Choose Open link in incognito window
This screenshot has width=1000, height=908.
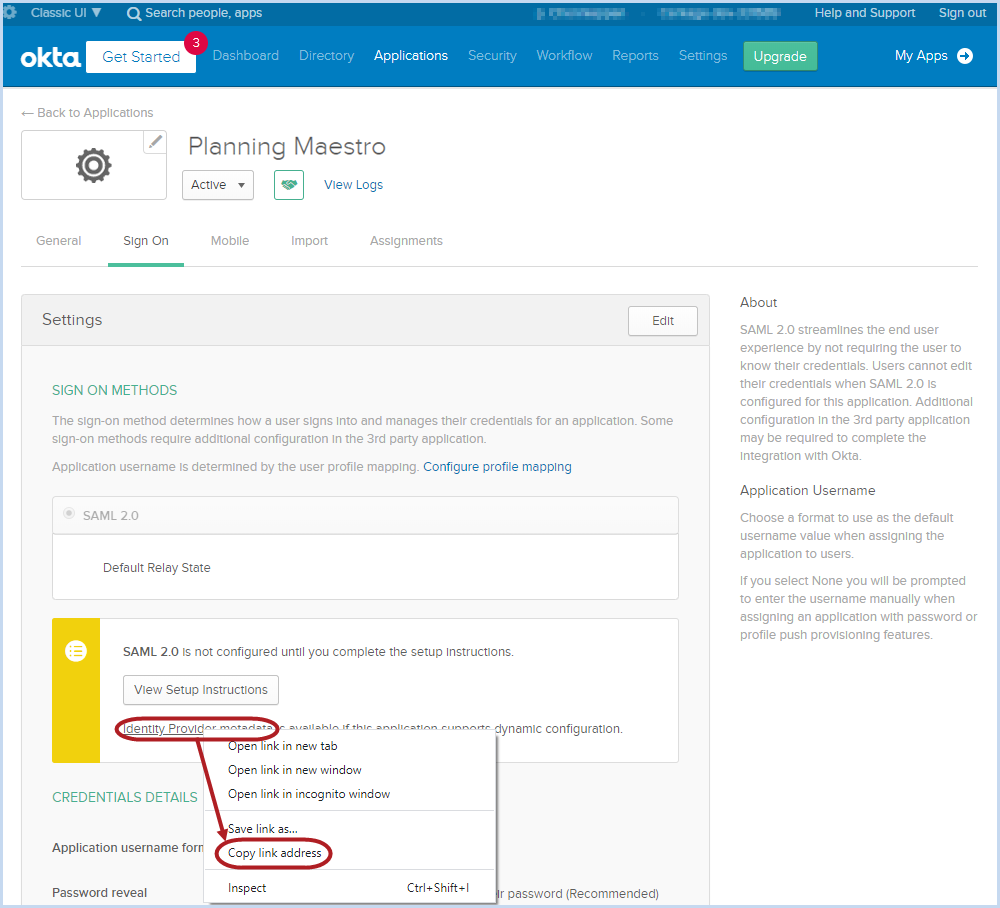349,794
